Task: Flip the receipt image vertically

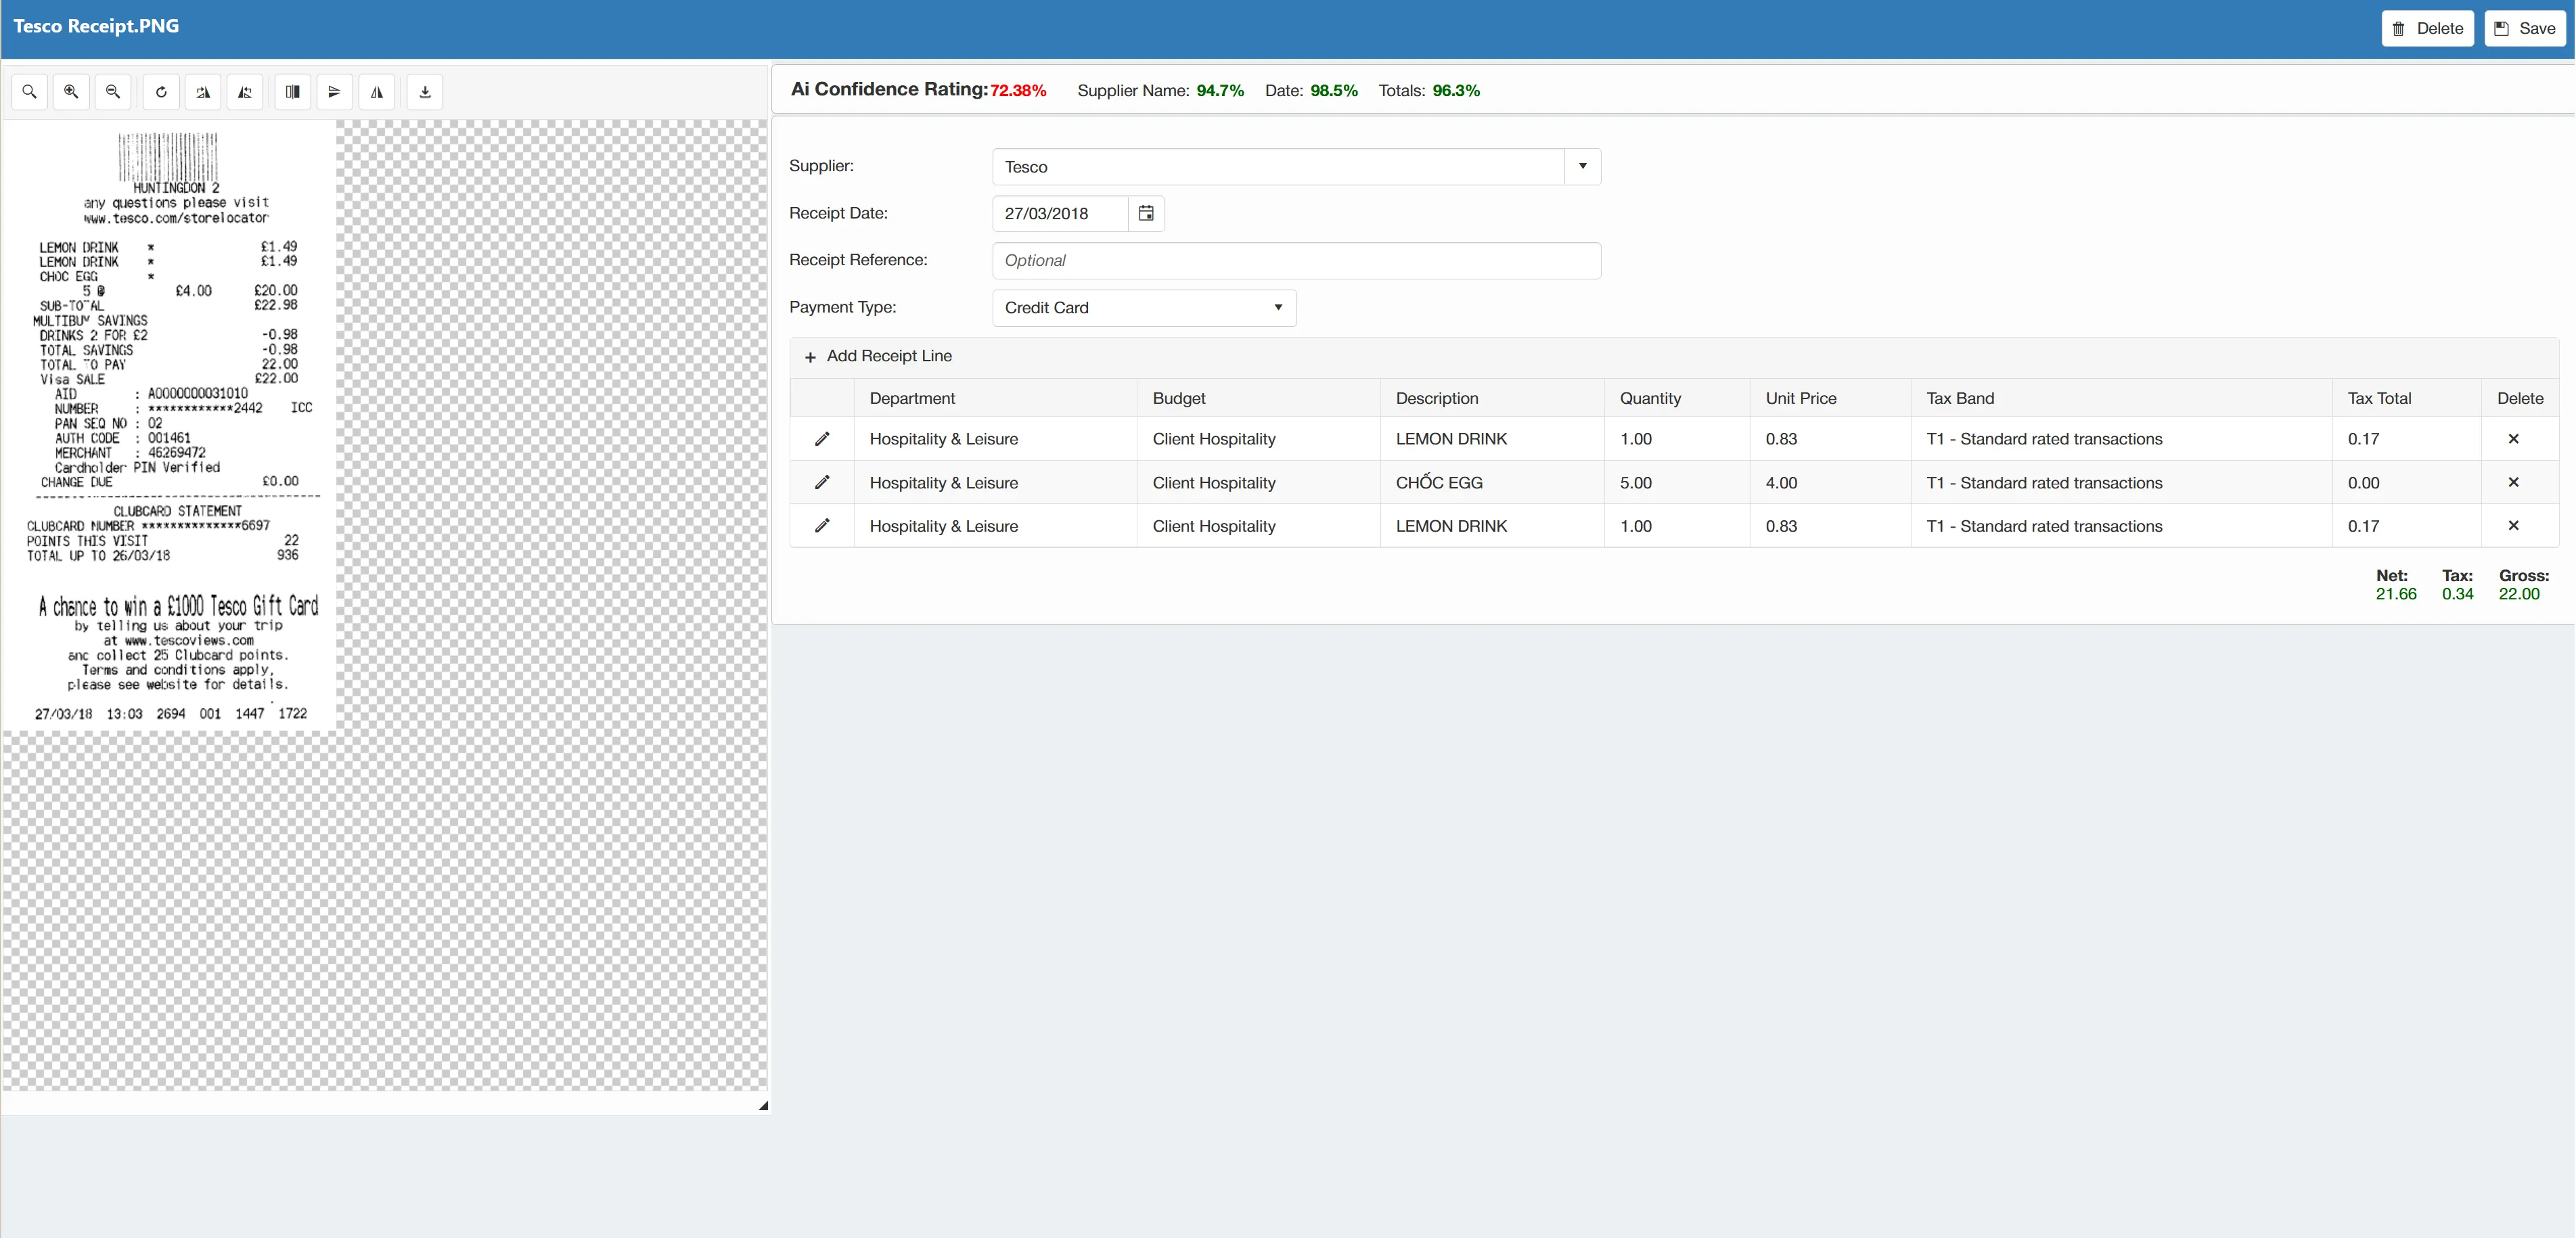Action: [335, 92]
